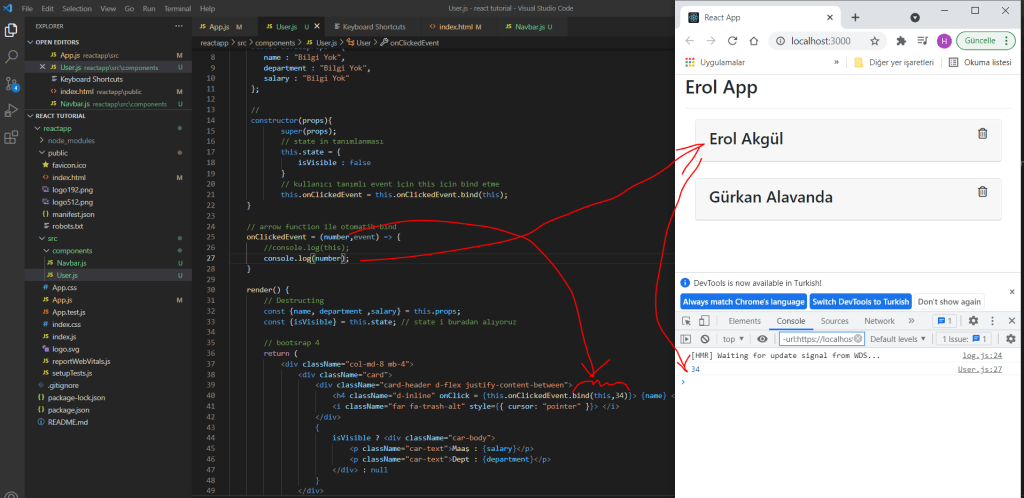The image size is (1024, 498).
Task: Open Run and Debug view
Action: [11, 110]
